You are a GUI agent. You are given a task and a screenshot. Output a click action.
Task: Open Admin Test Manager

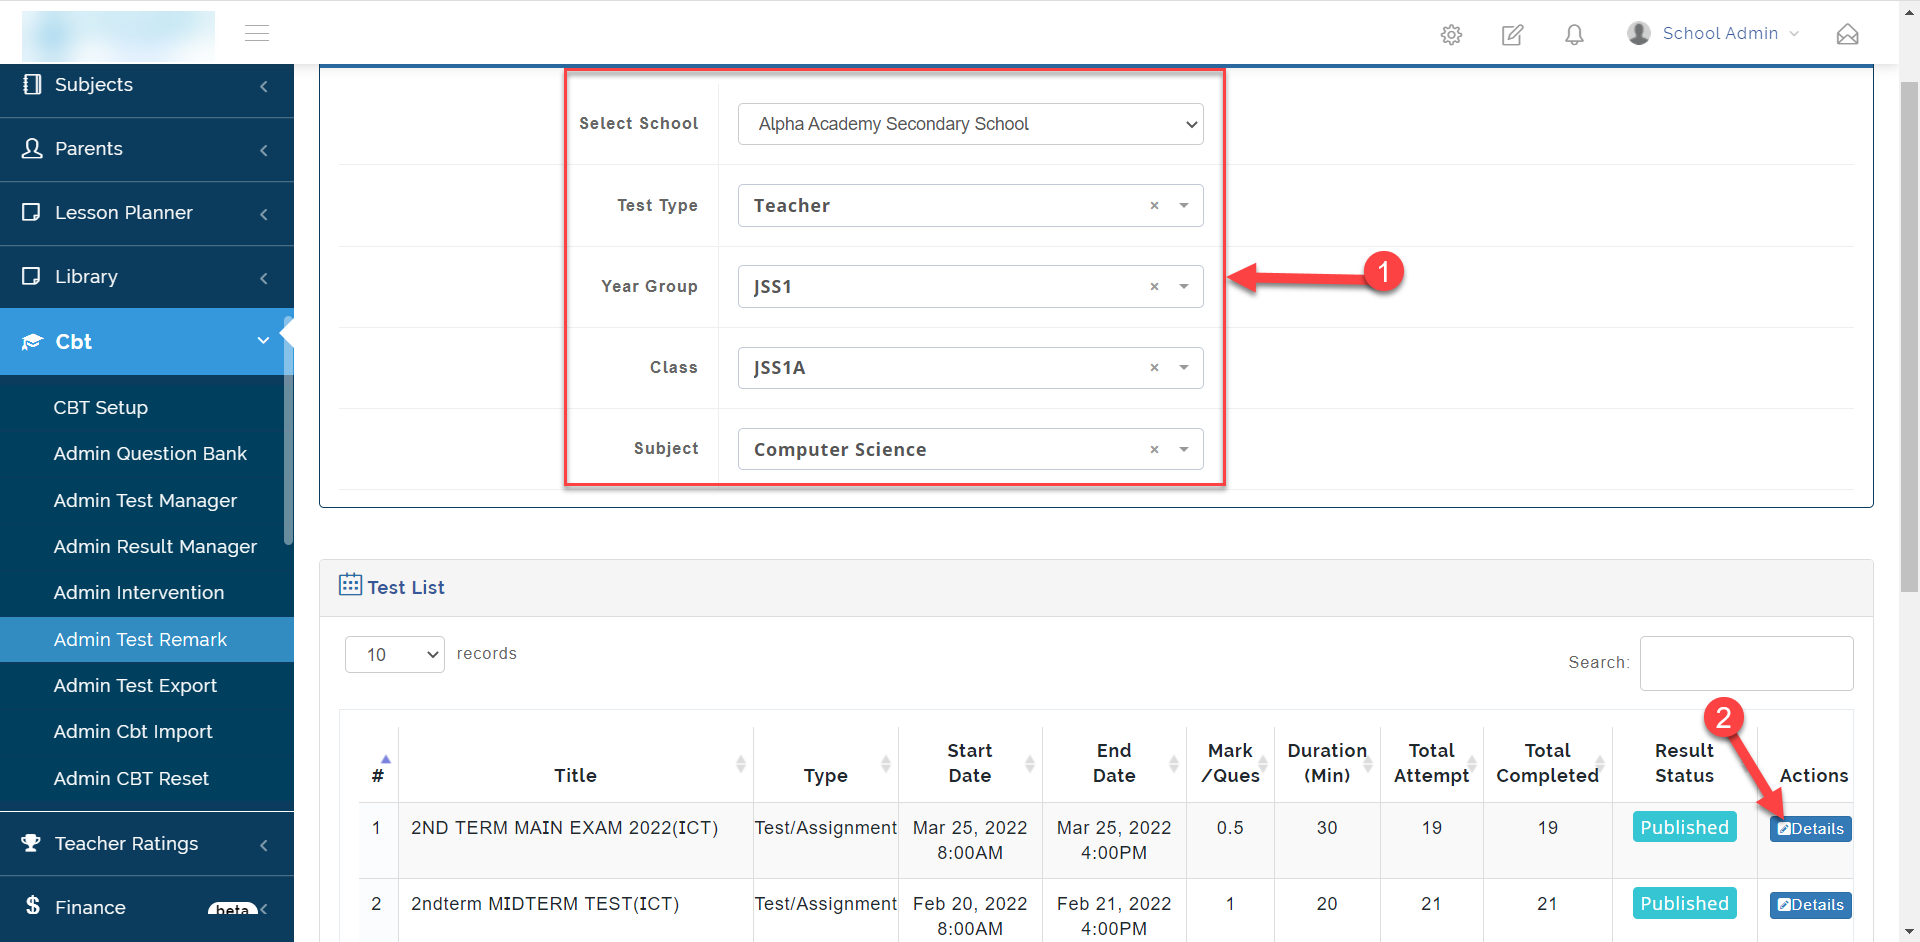pos(145,500)
